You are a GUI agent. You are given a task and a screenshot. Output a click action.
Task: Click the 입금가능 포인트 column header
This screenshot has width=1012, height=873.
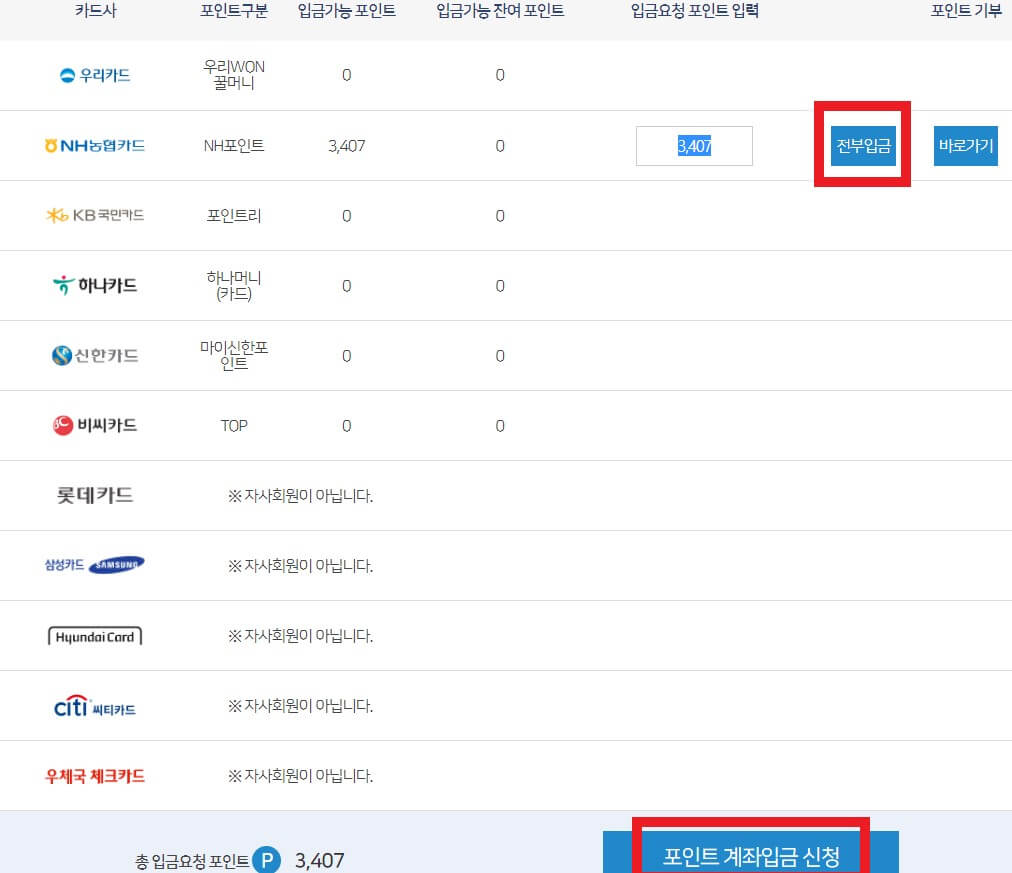pyautogui.click(x=345, y=10)
